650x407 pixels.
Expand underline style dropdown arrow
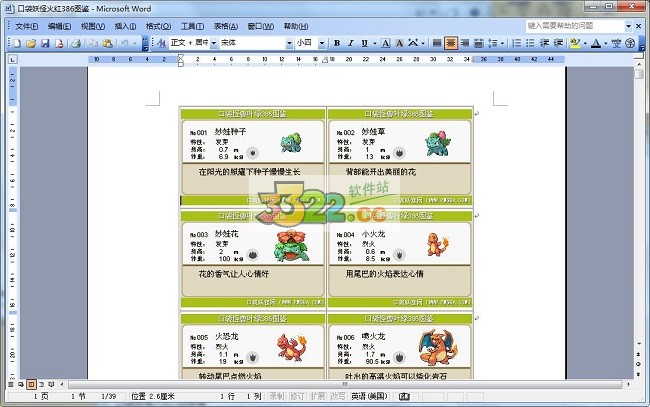[375, 43]
